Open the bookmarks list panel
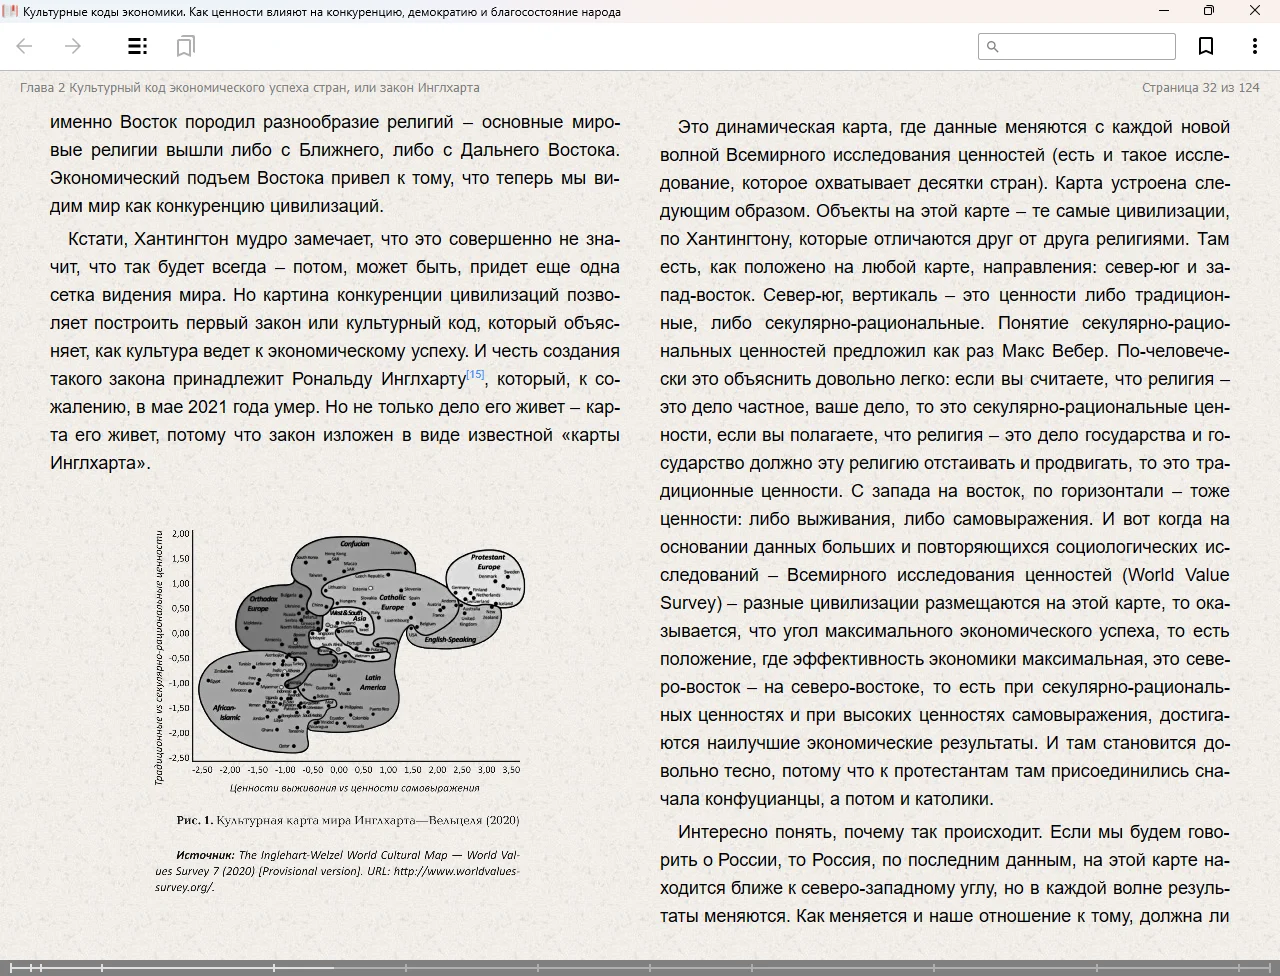The height and width of the screenshot is (976, 1280). coord(185,46)
